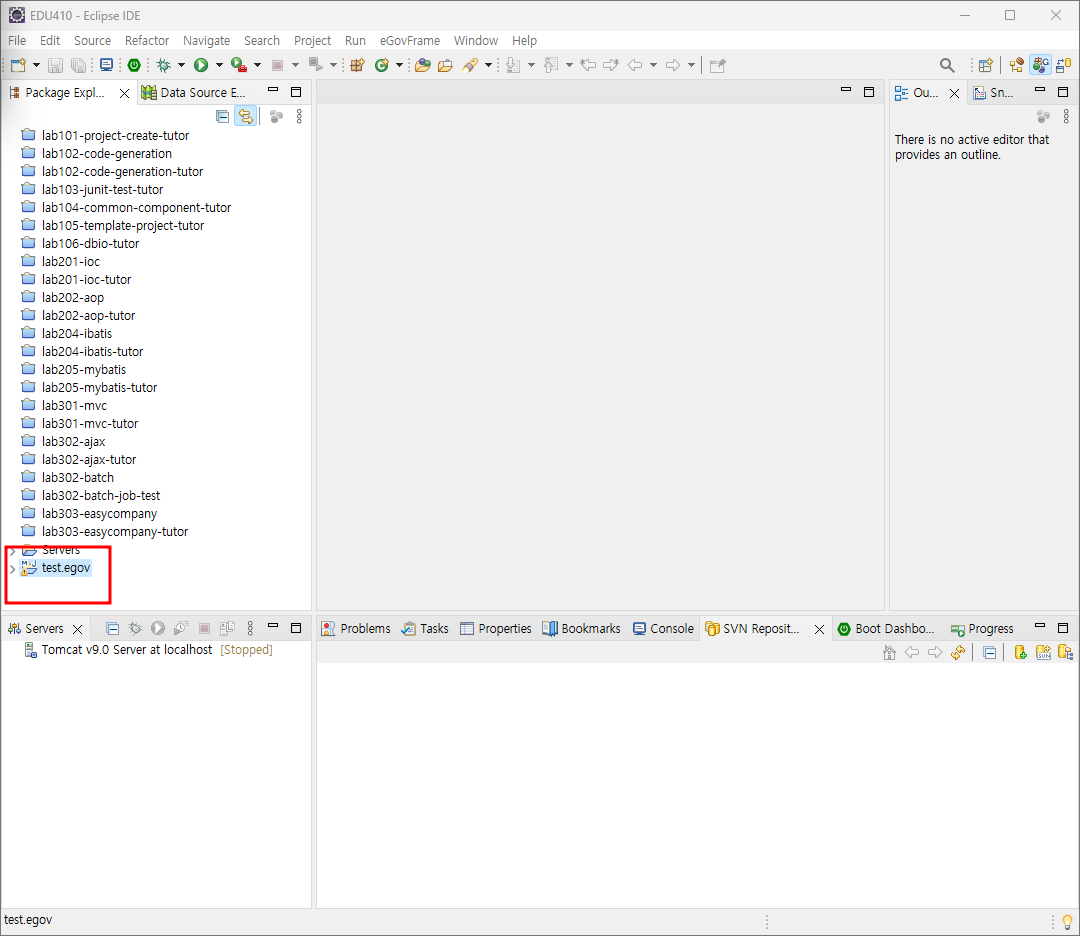This screenshot has width=1080, height=936.
Task: Click the Open Task folder icon
Action: tap(446, 65)
